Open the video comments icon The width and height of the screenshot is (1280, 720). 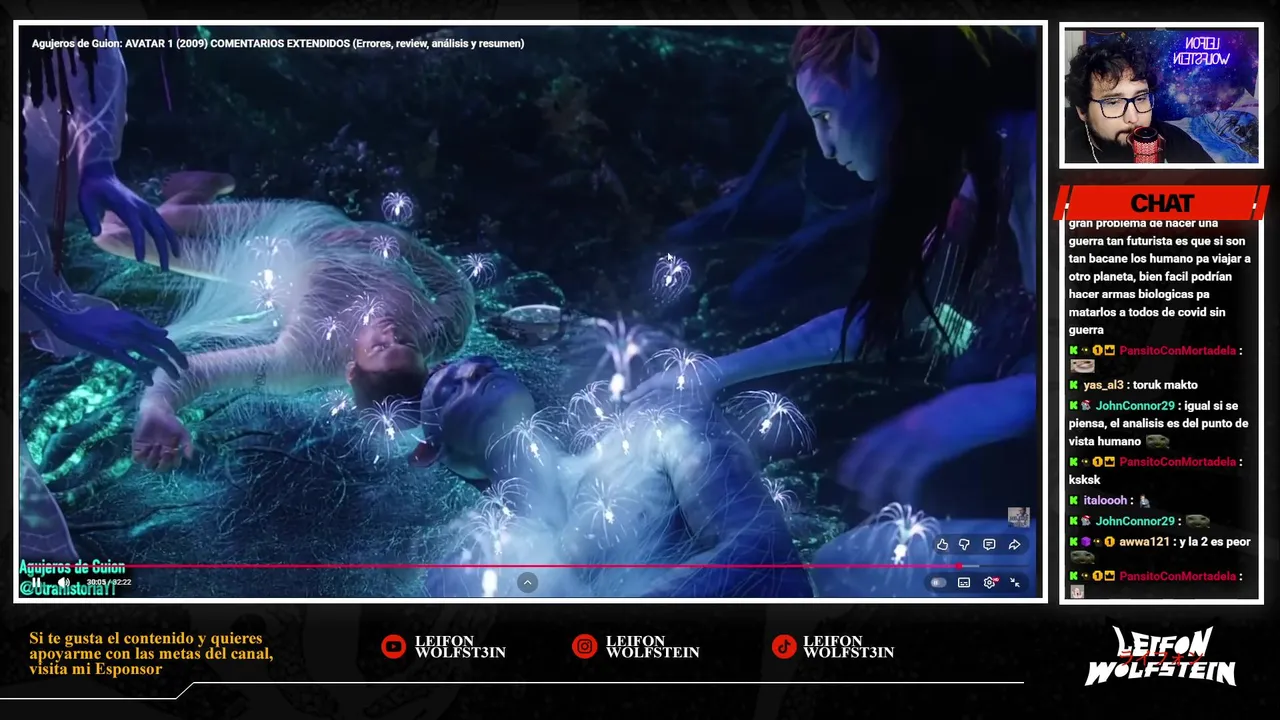[989, 545]
